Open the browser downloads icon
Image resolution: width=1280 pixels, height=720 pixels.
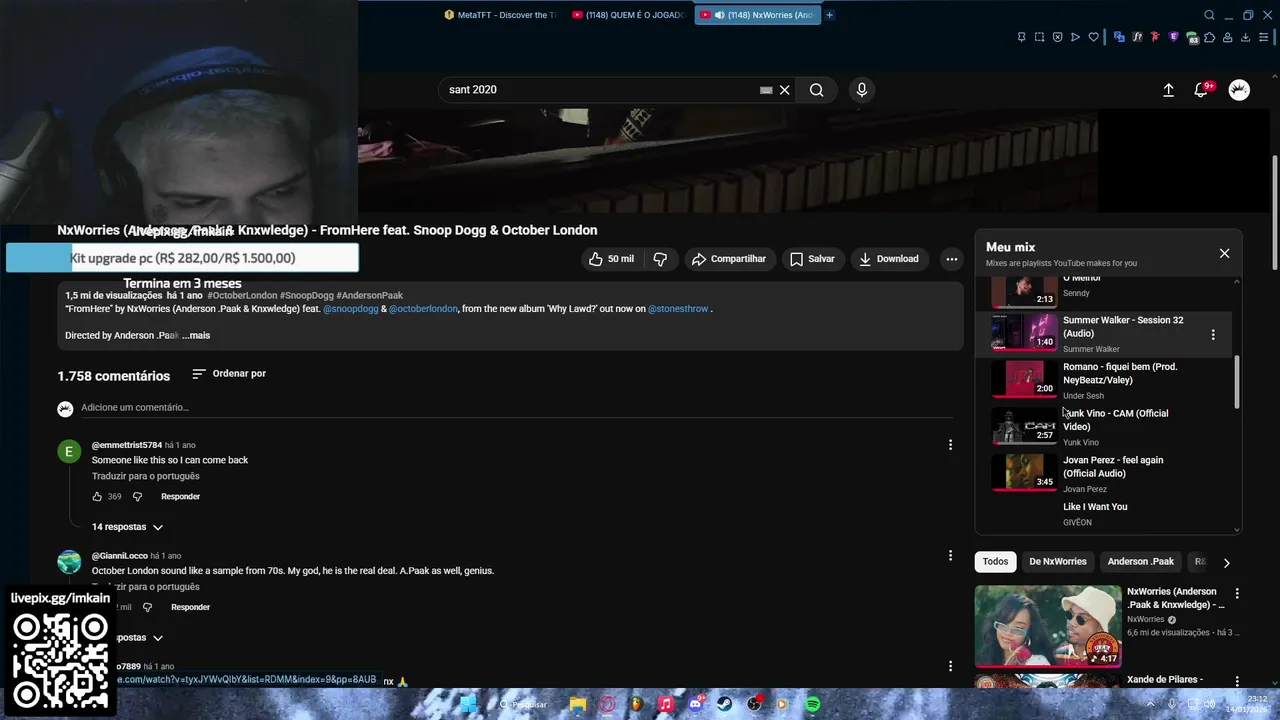click(x=1246, y=37)
